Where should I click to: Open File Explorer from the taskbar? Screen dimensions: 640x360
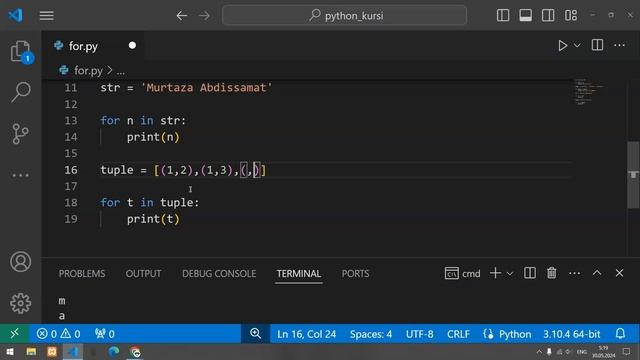pyautogui.click(x=31, y=352)
